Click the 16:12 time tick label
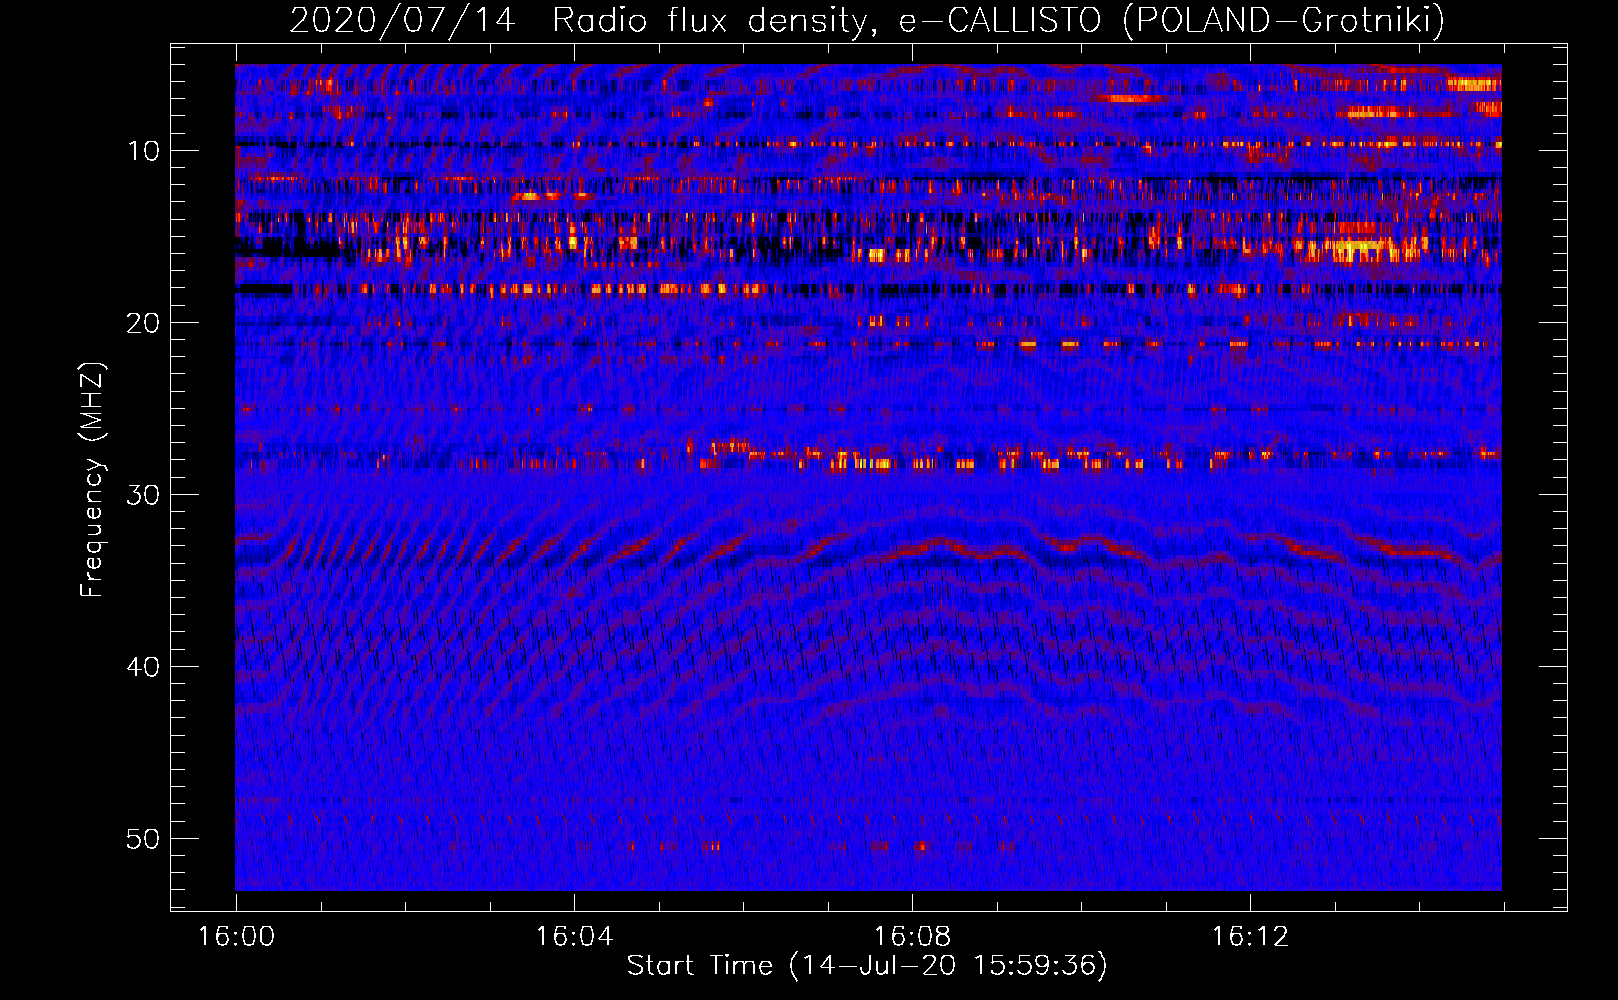 [x=1250, y=937]
